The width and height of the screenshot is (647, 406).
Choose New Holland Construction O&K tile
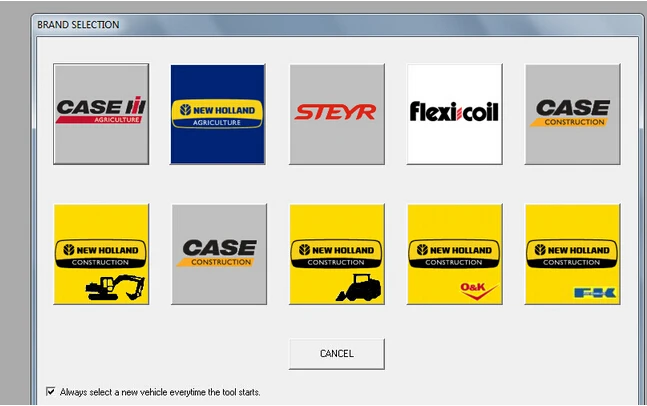tap(455, 254)
